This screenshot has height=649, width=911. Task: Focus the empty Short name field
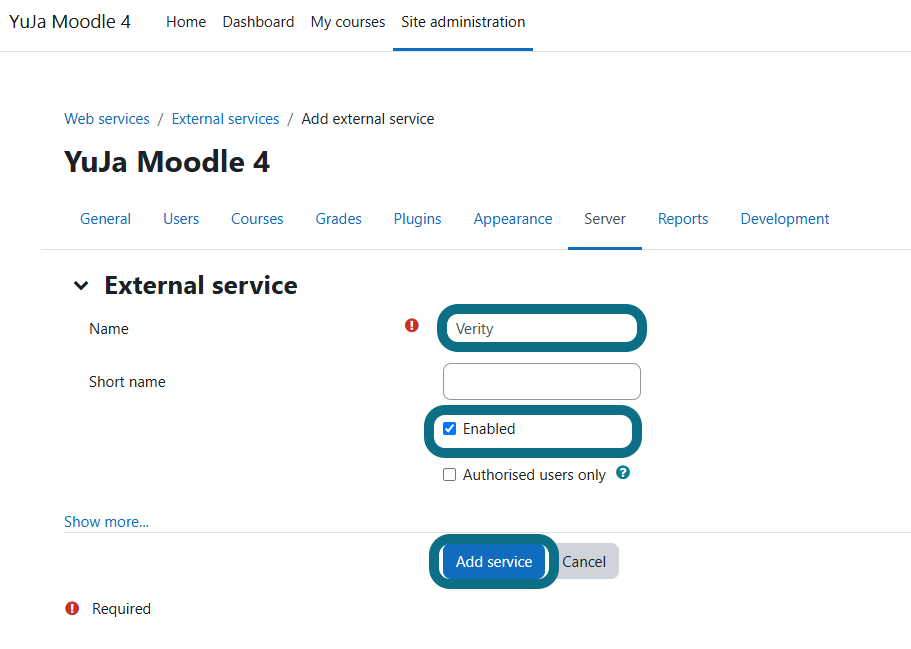pyautogui.click(x=542, y=382)
